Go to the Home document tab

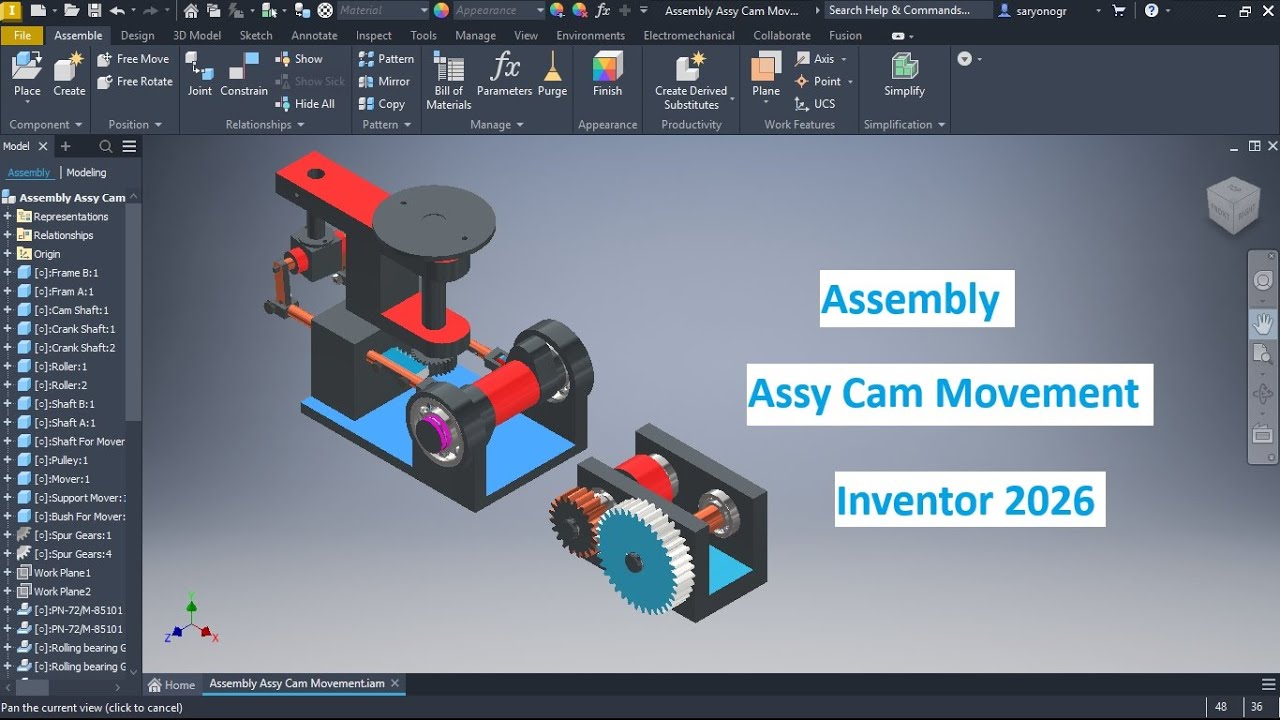click(171, 685)
